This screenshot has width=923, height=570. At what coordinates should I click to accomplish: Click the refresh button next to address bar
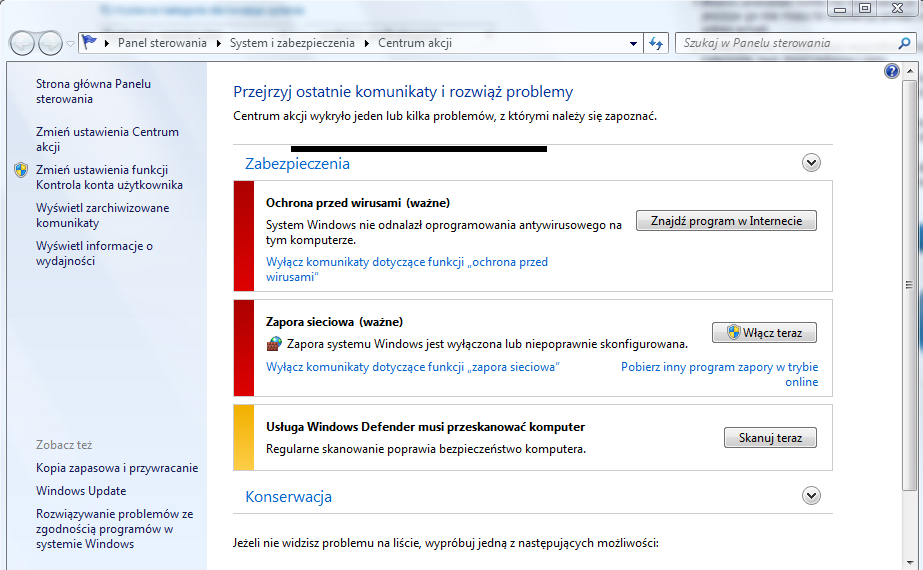(x=656, y=43)
